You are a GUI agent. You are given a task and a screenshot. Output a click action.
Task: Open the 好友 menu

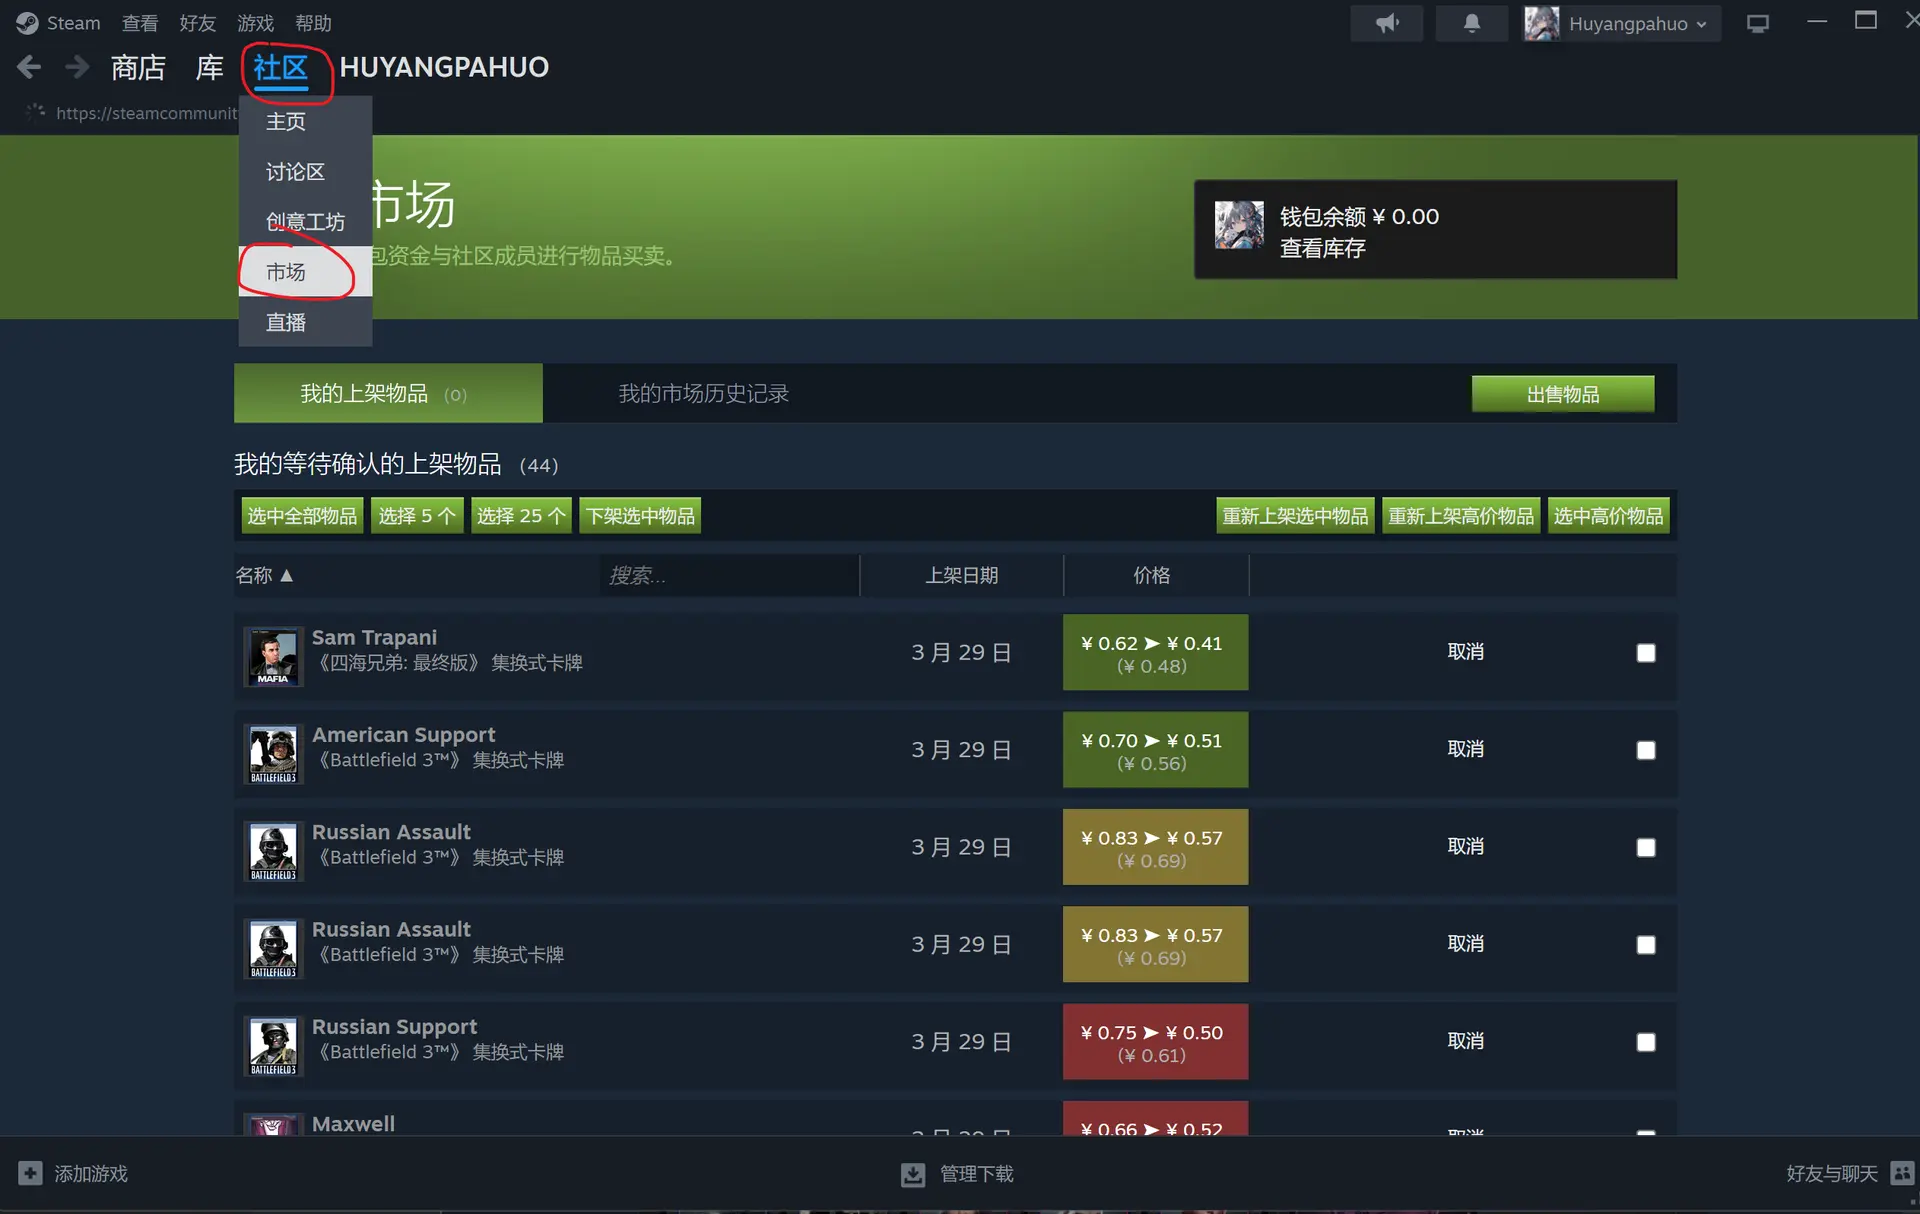click(x=198, y=23)
